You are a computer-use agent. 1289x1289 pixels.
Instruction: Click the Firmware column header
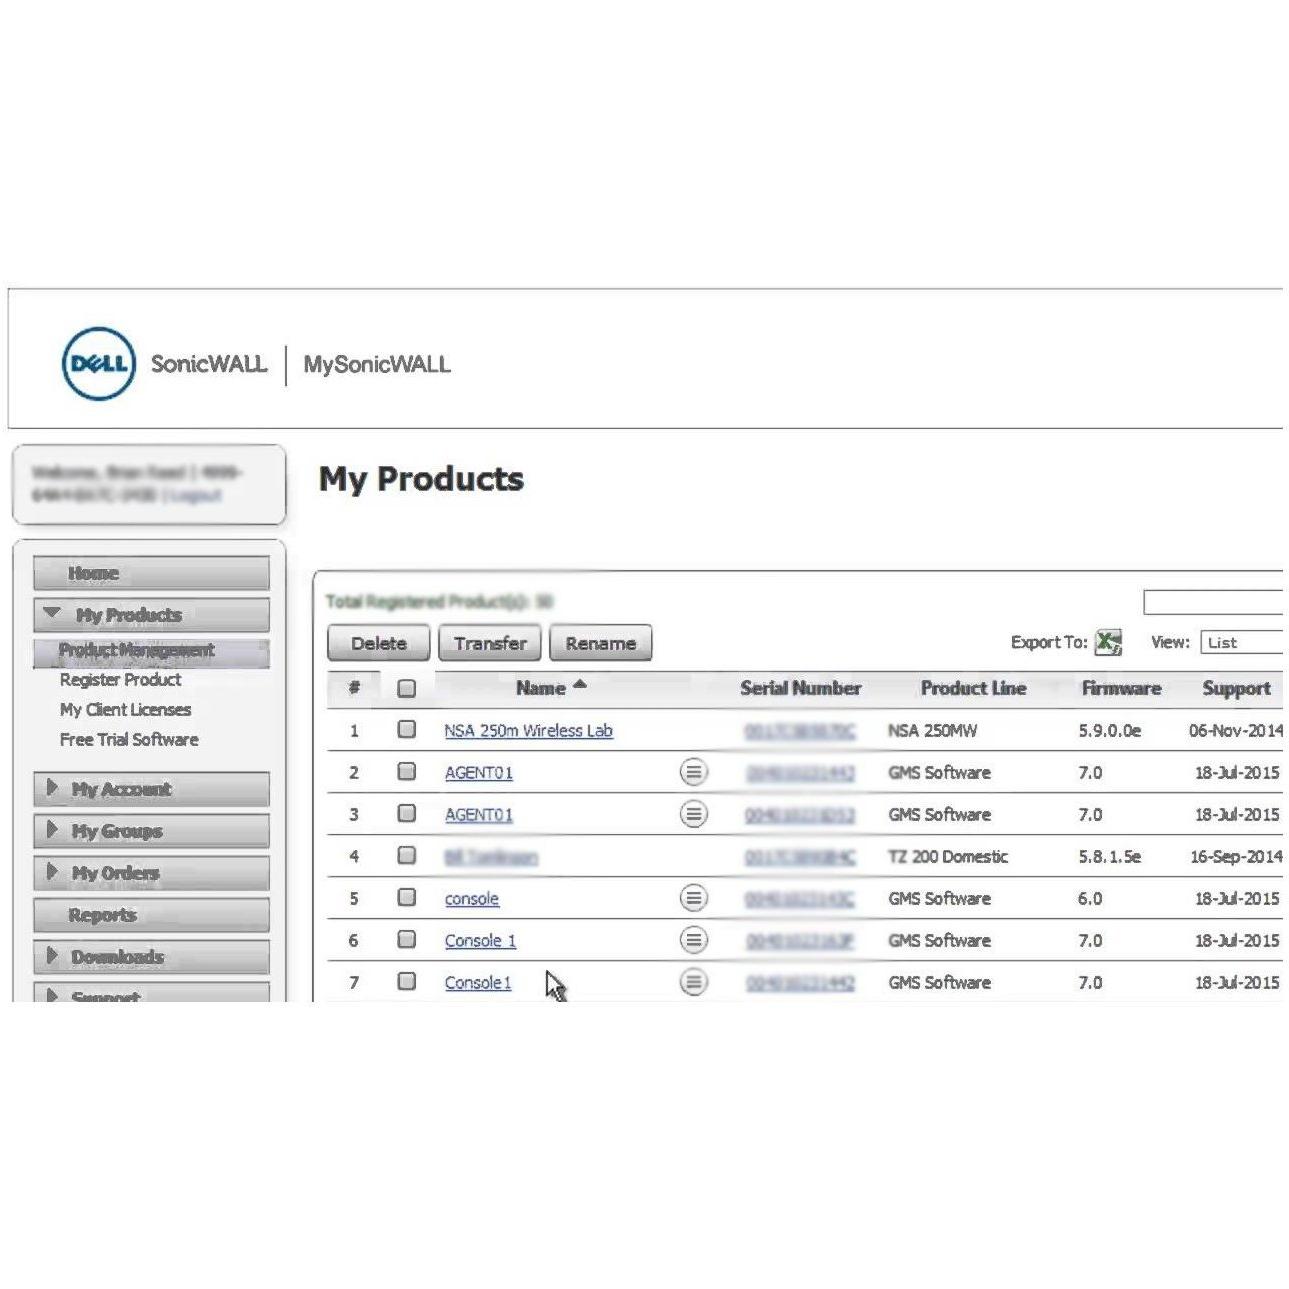(x=1121, y=688)
